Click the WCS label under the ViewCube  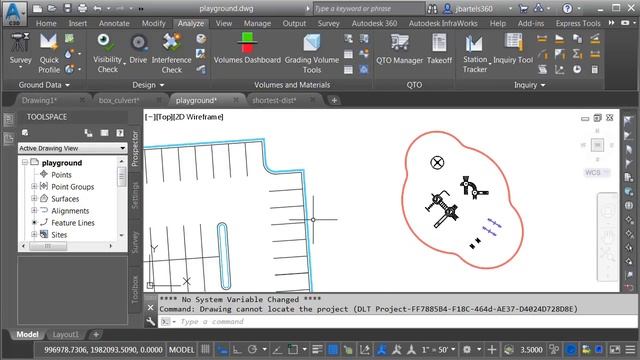(x=593, y=173)
